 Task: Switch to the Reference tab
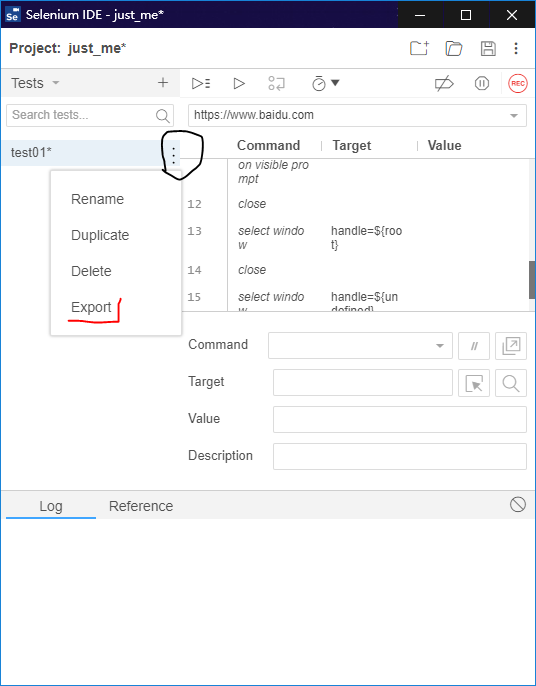click(x=141, y=506)
